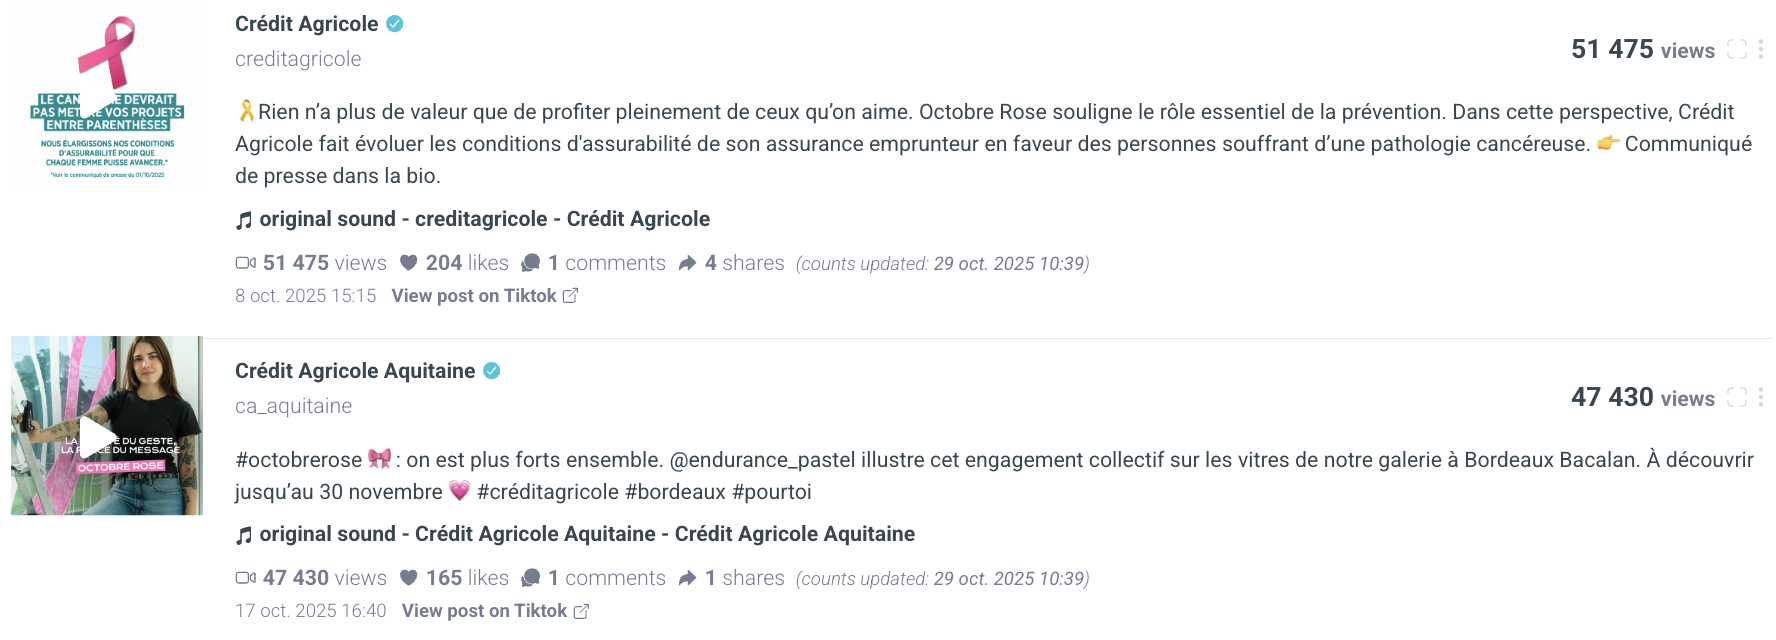Click the expand icon beside 51 475 views
The height and width of the screenshot is (640, 1776).
point(1737,49)
